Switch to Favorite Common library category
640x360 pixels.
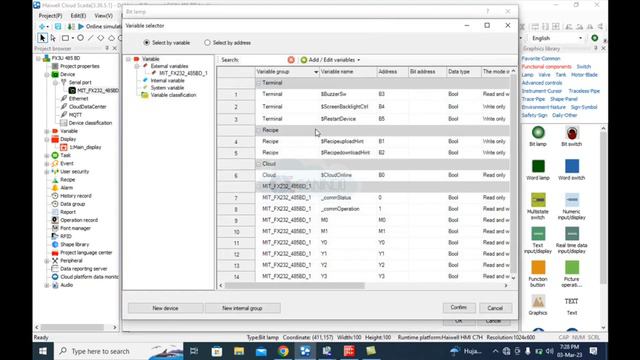(x=541, y=58)
